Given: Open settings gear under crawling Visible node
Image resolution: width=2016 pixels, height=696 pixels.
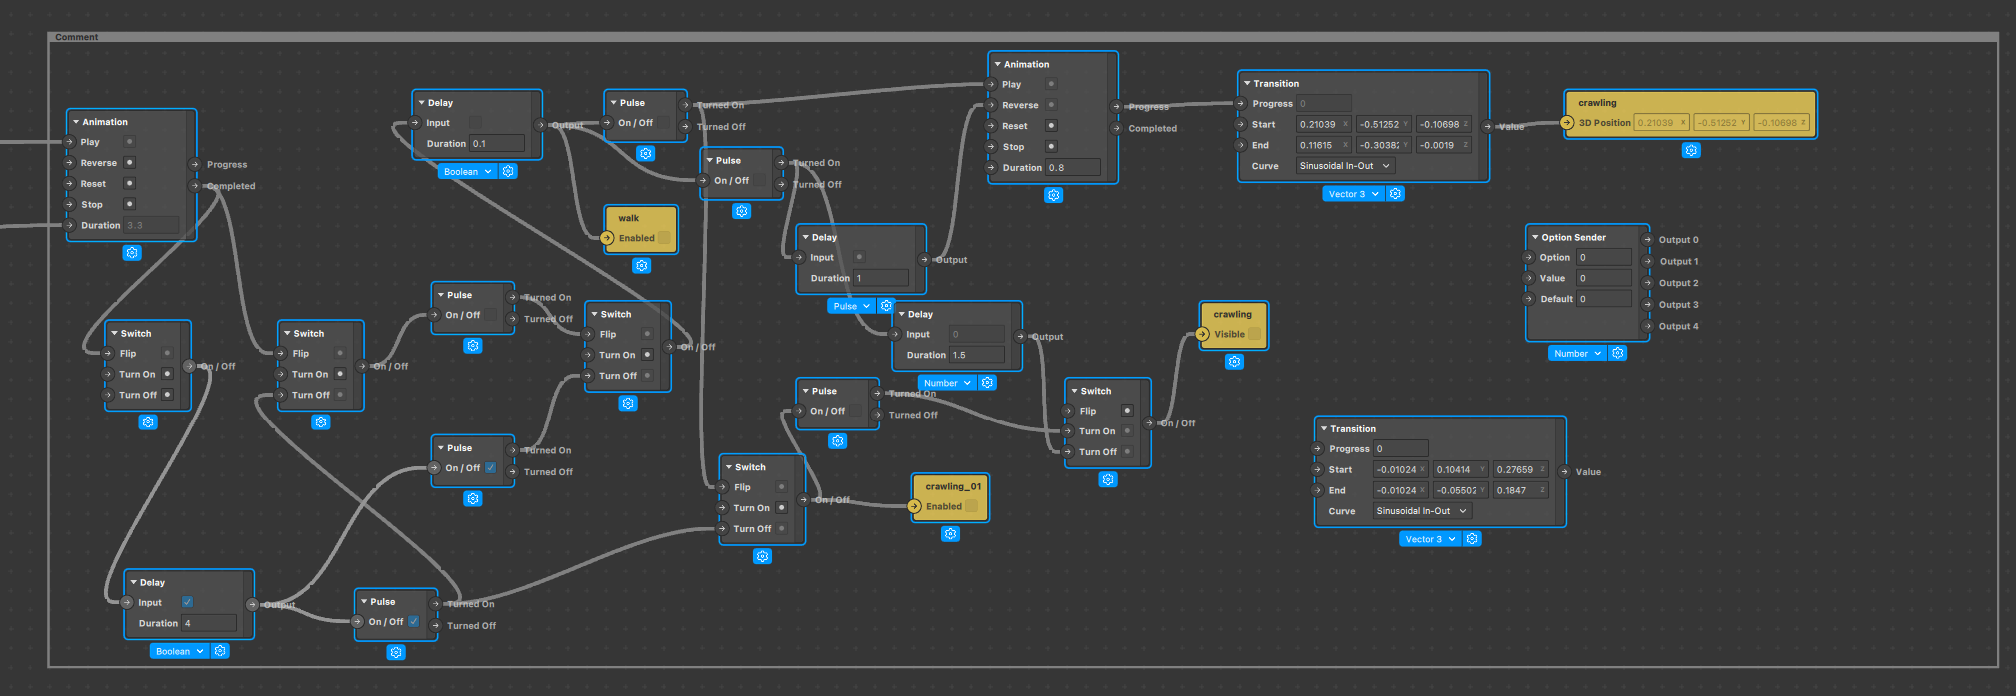Looking at the screenshot, I should 1234,361.
